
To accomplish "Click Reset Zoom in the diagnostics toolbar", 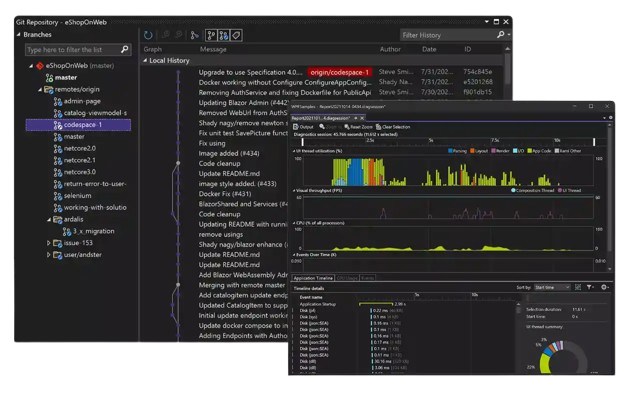I will pyautogui.click(x=358, y=127).
